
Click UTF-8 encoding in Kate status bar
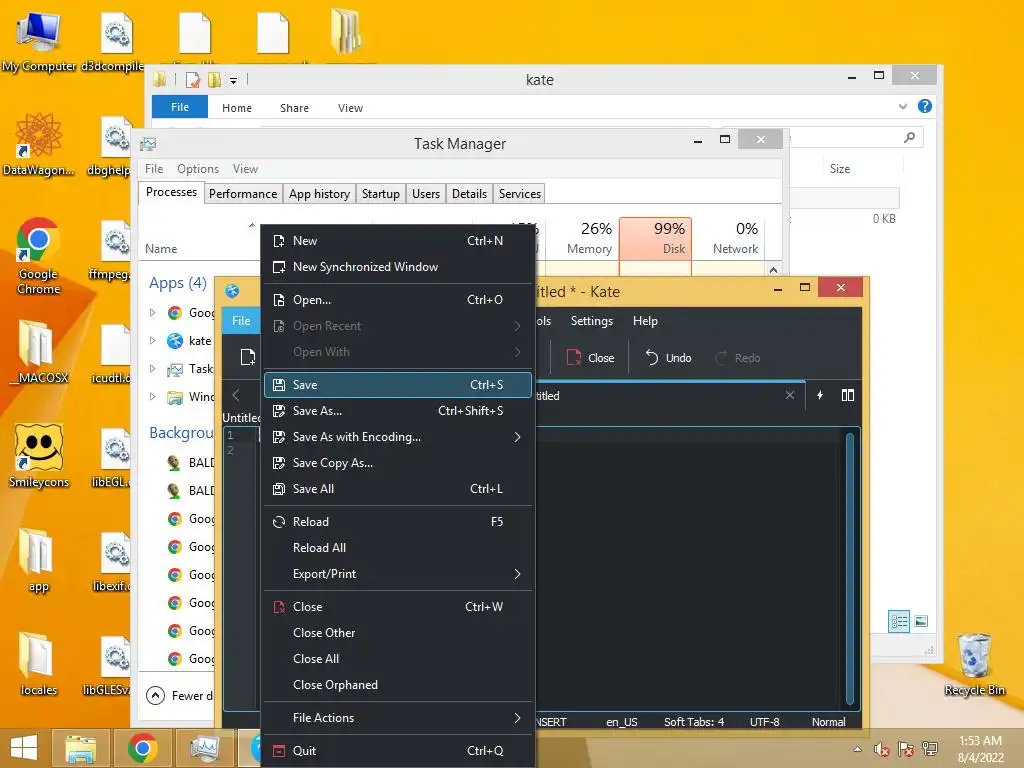pos(765,722)
